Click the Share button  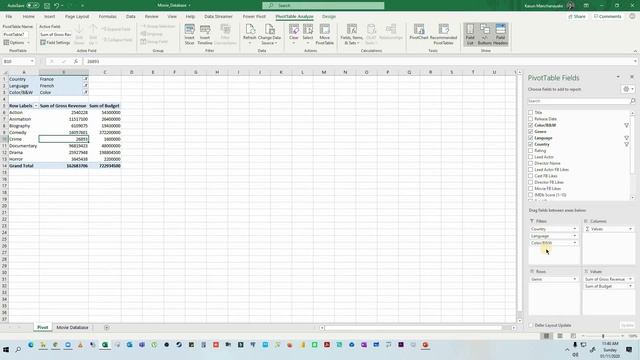click(577, 16)
